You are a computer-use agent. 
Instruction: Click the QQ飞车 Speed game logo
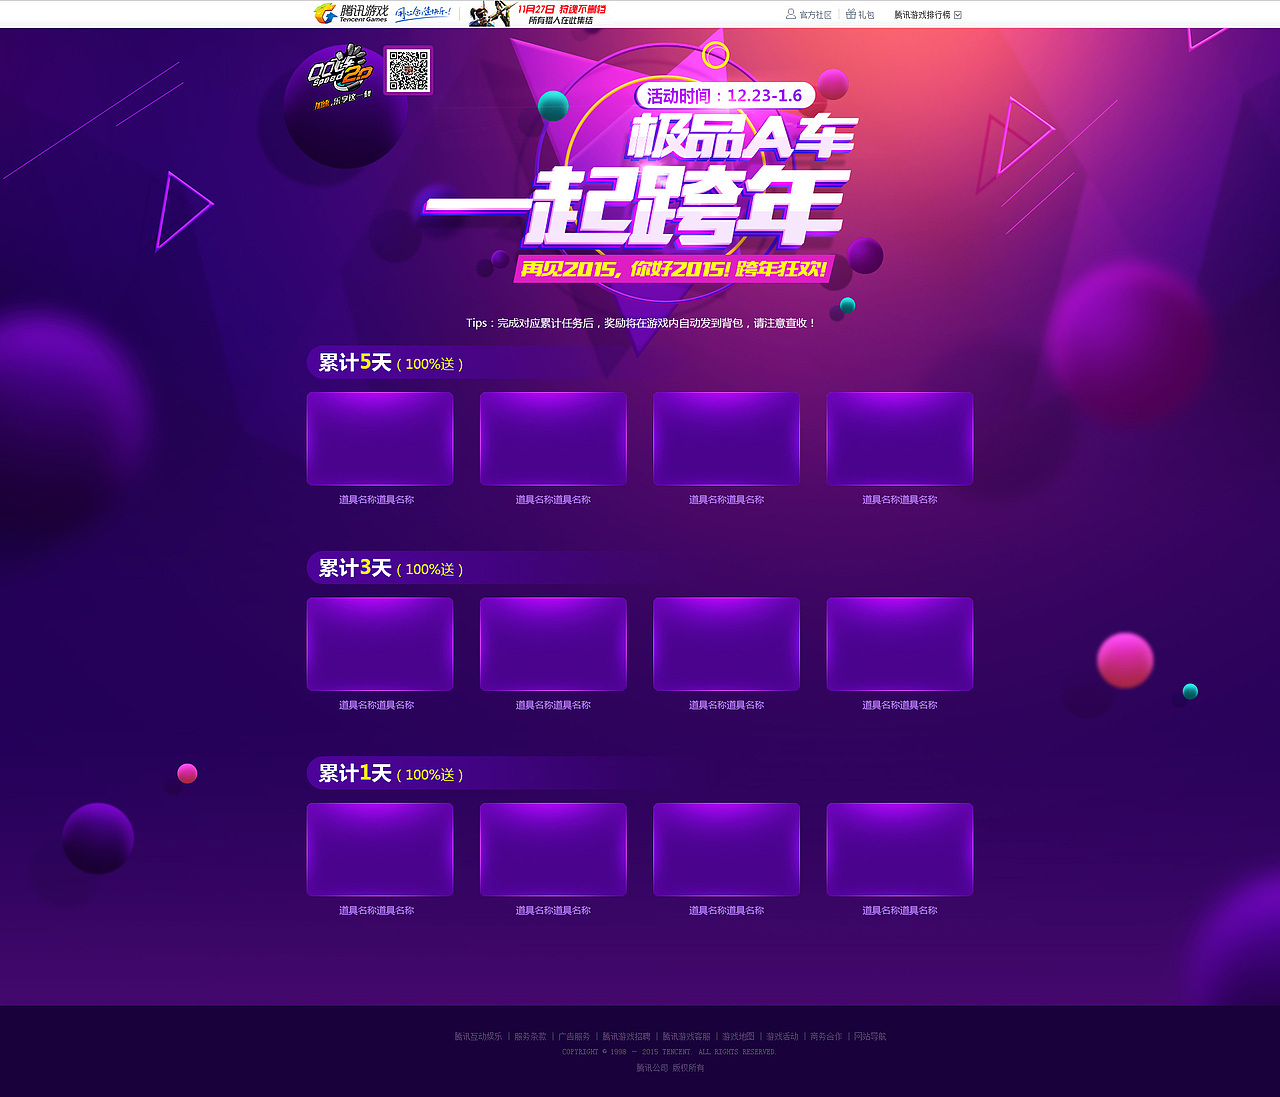point(341,77)
